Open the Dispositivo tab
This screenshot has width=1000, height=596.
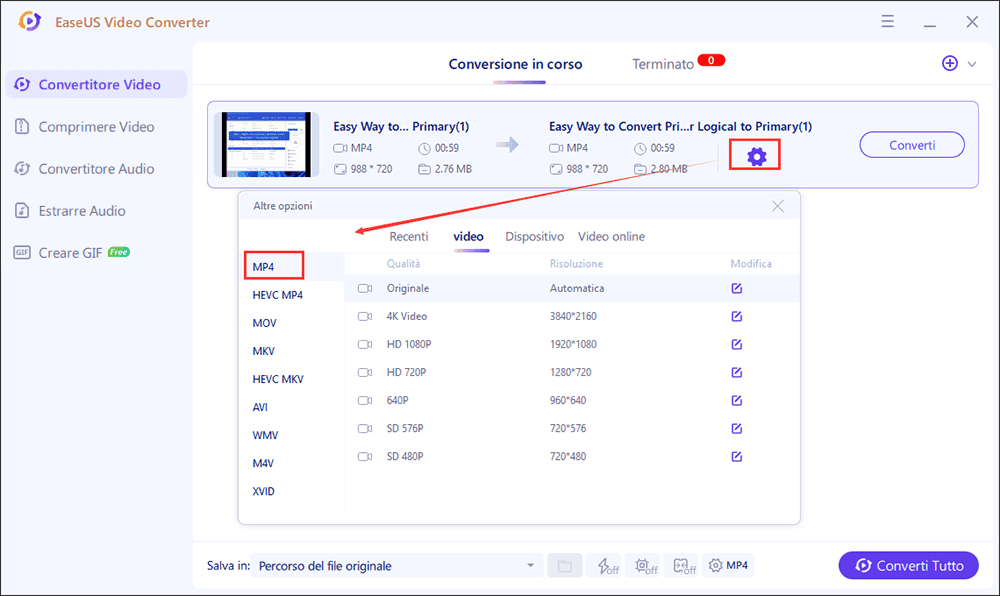tap(534, 236)
